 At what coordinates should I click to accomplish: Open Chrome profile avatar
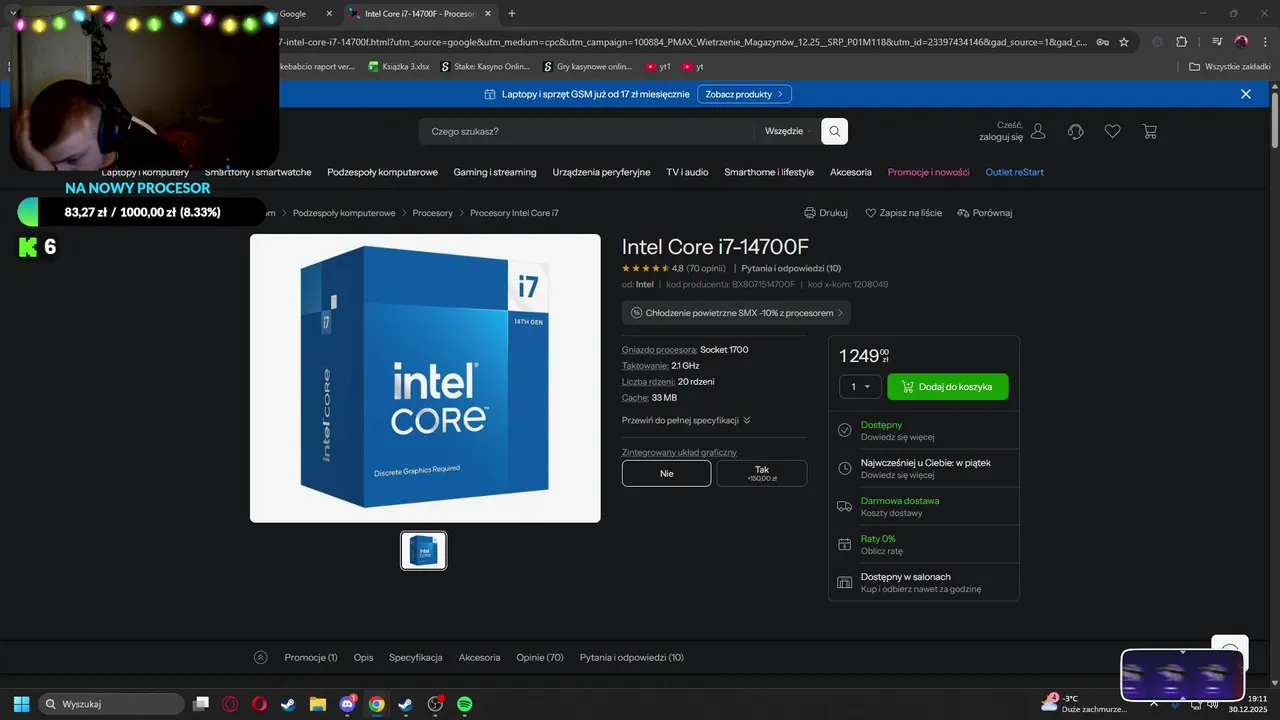point(1241,42)
